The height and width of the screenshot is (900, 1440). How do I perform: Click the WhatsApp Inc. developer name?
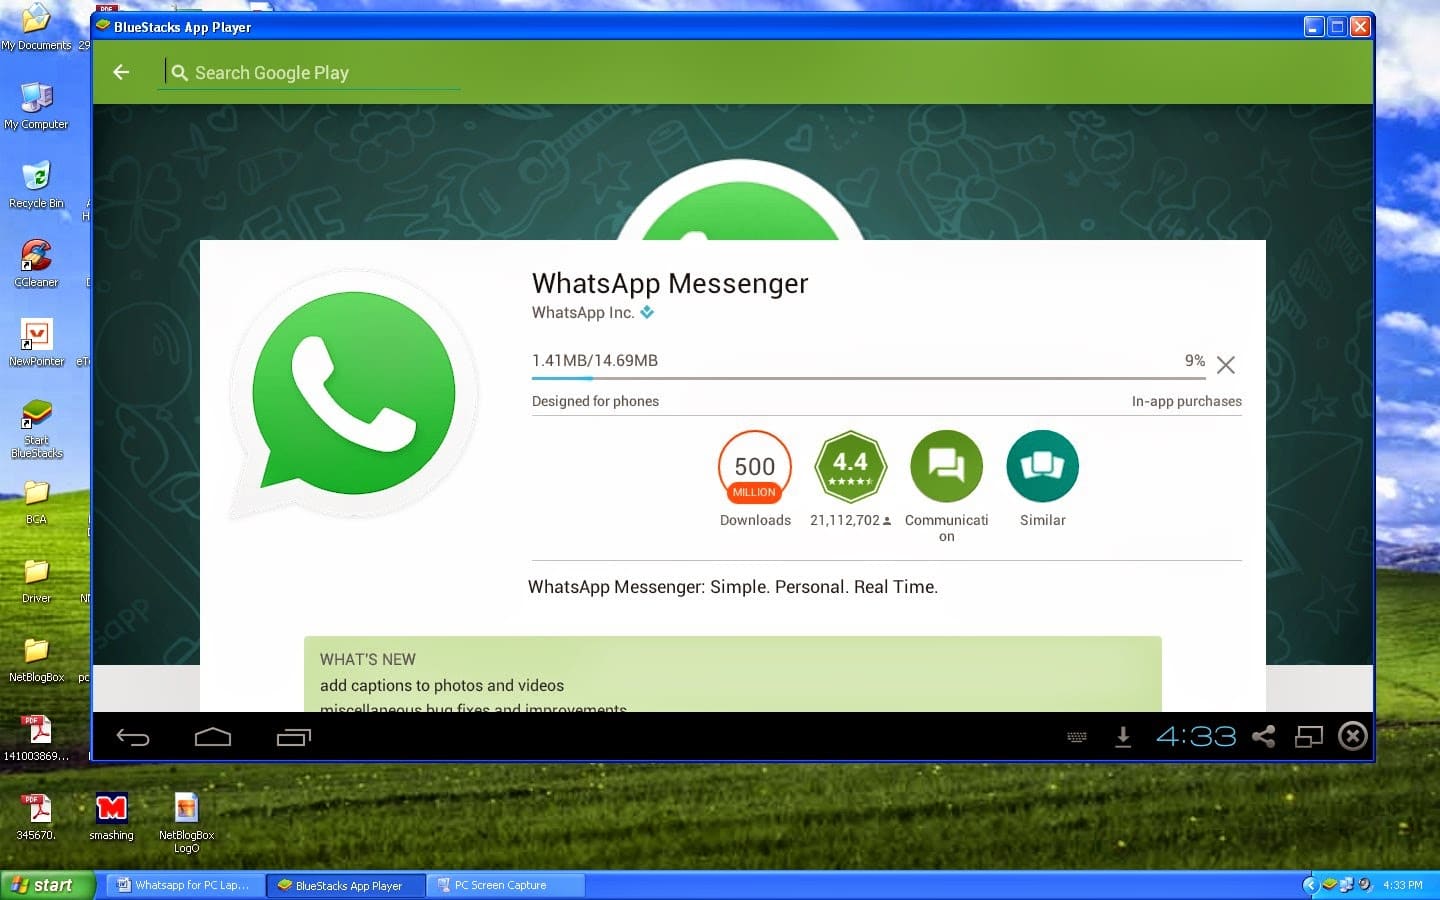(583, 312)
